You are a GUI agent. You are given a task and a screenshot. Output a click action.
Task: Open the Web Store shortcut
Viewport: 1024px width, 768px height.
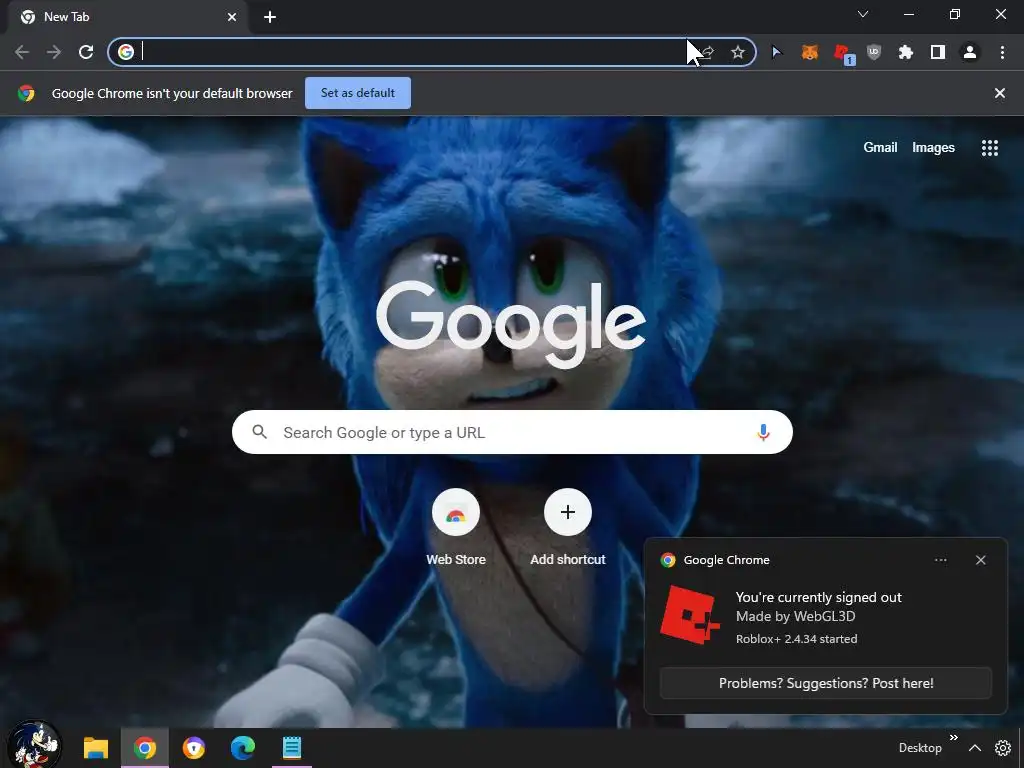click(x=456, y=527)
